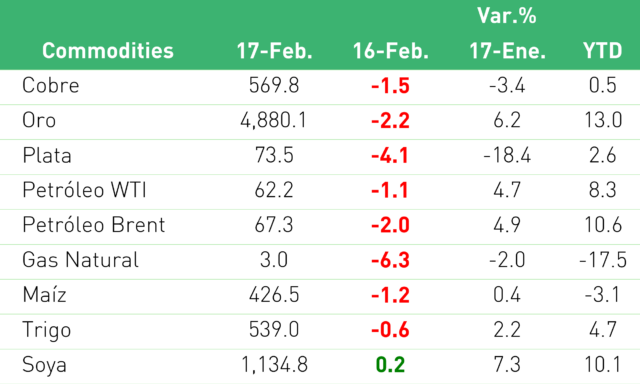Click the Trigo row label
This screenshot has width=640, height=384.
(x=47, y=330)
